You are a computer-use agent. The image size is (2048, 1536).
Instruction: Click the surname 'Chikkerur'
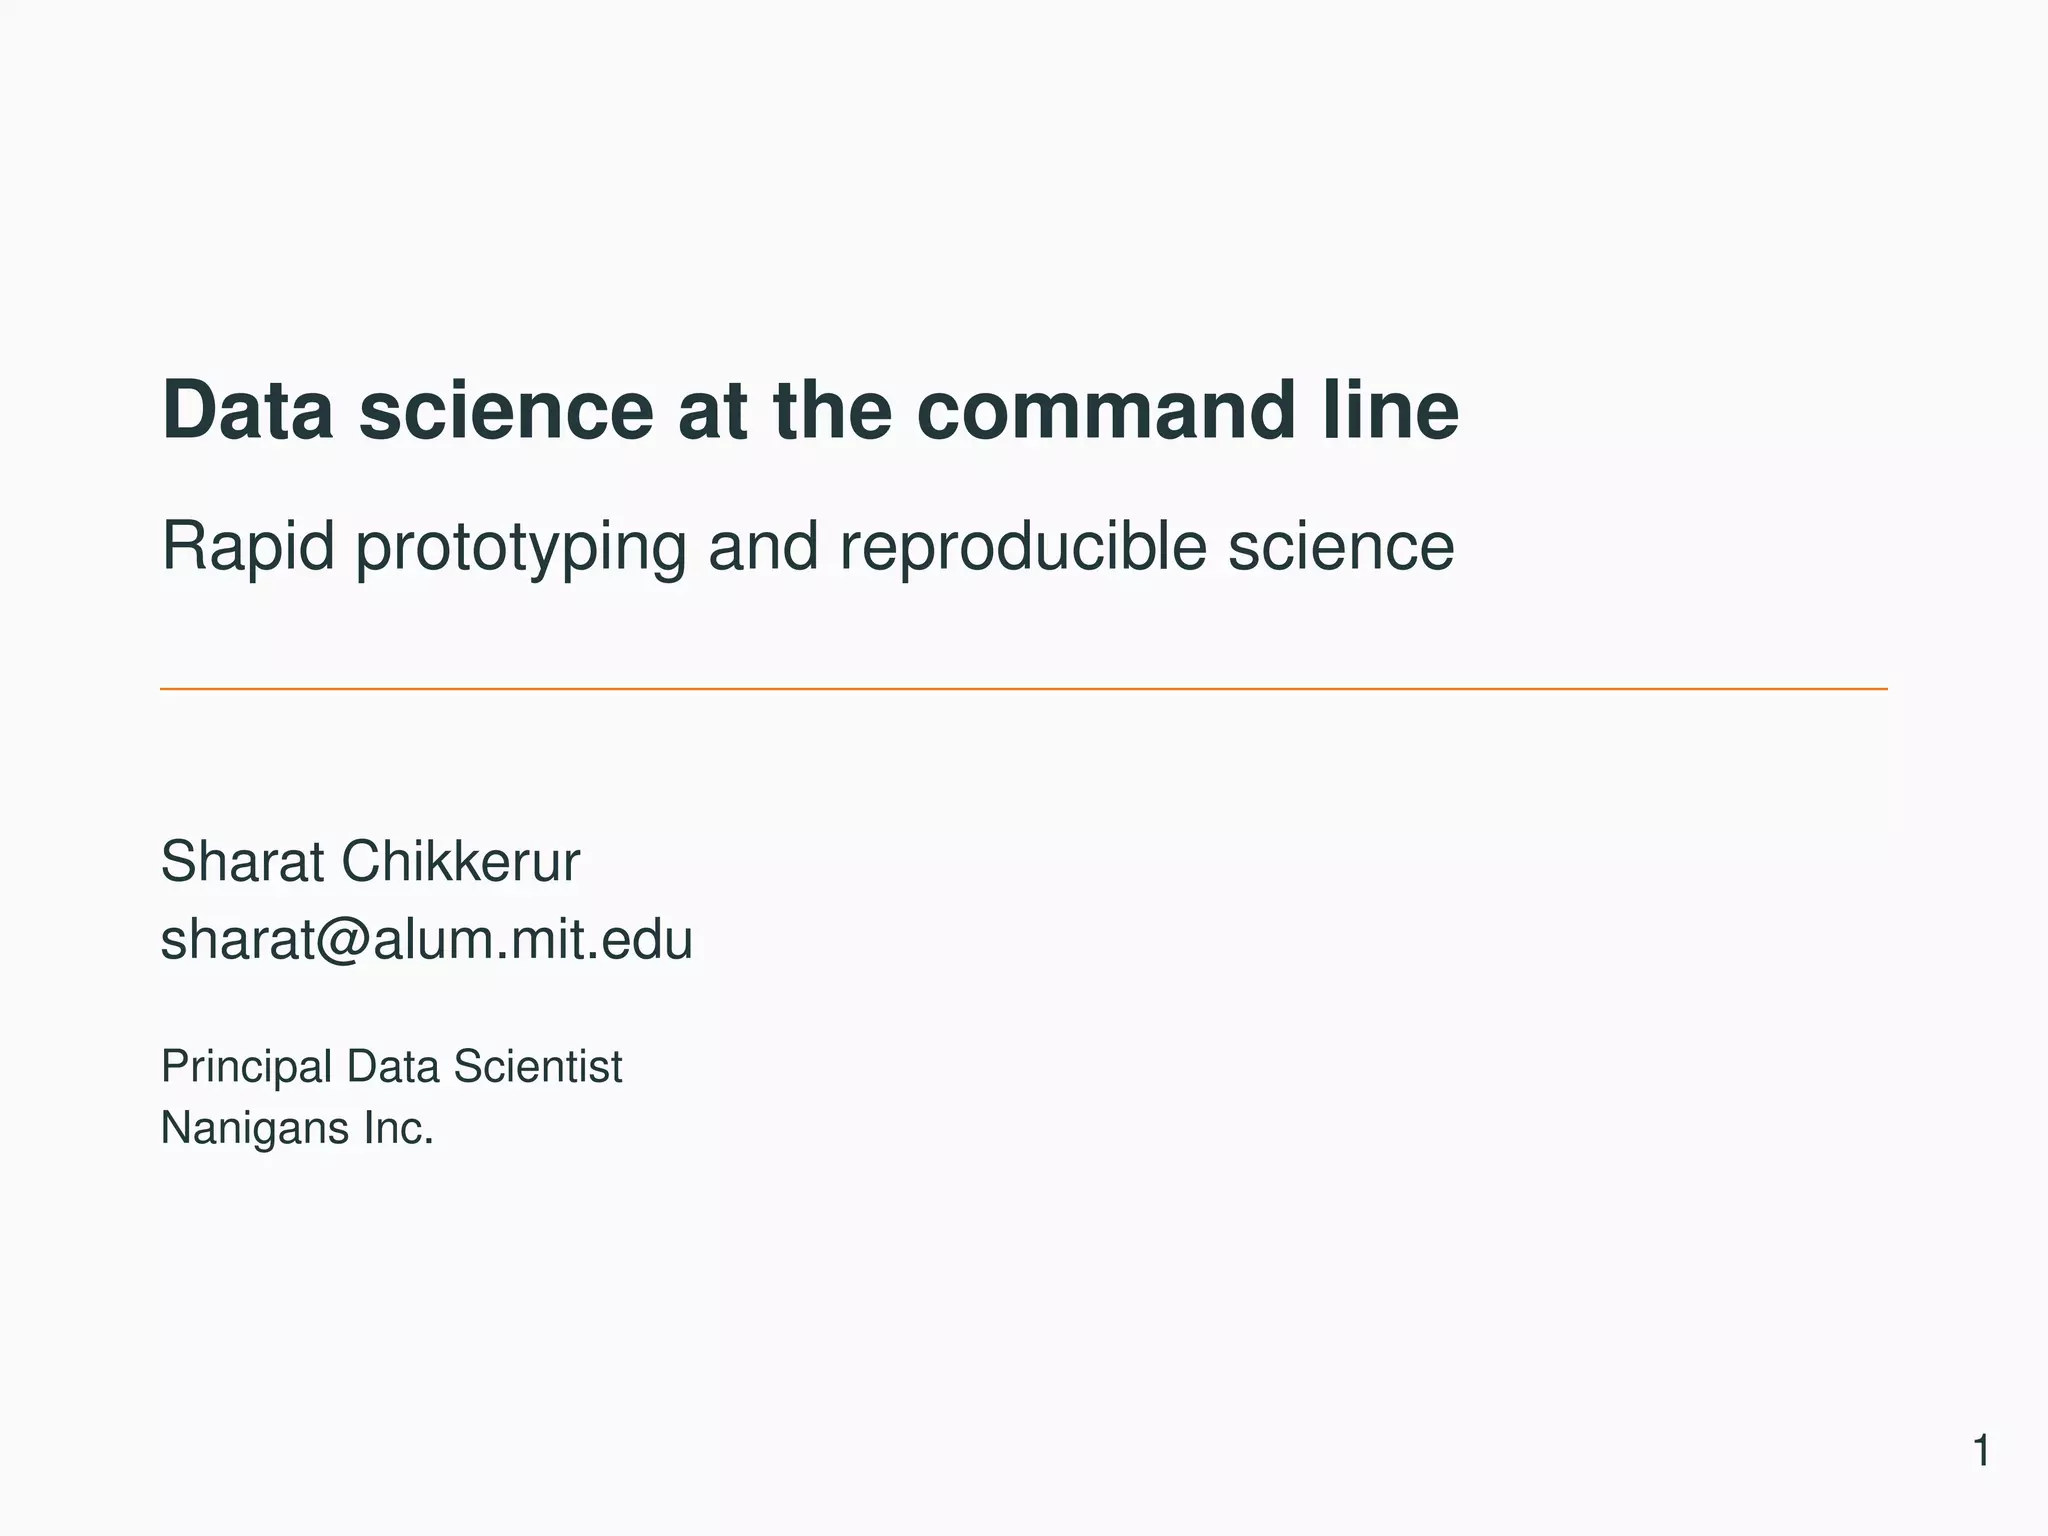(460, 862)
